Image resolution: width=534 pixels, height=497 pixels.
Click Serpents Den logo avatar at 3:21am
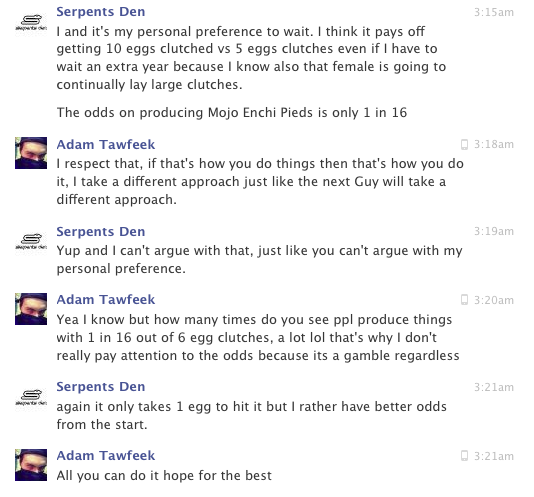coord(31,397)
